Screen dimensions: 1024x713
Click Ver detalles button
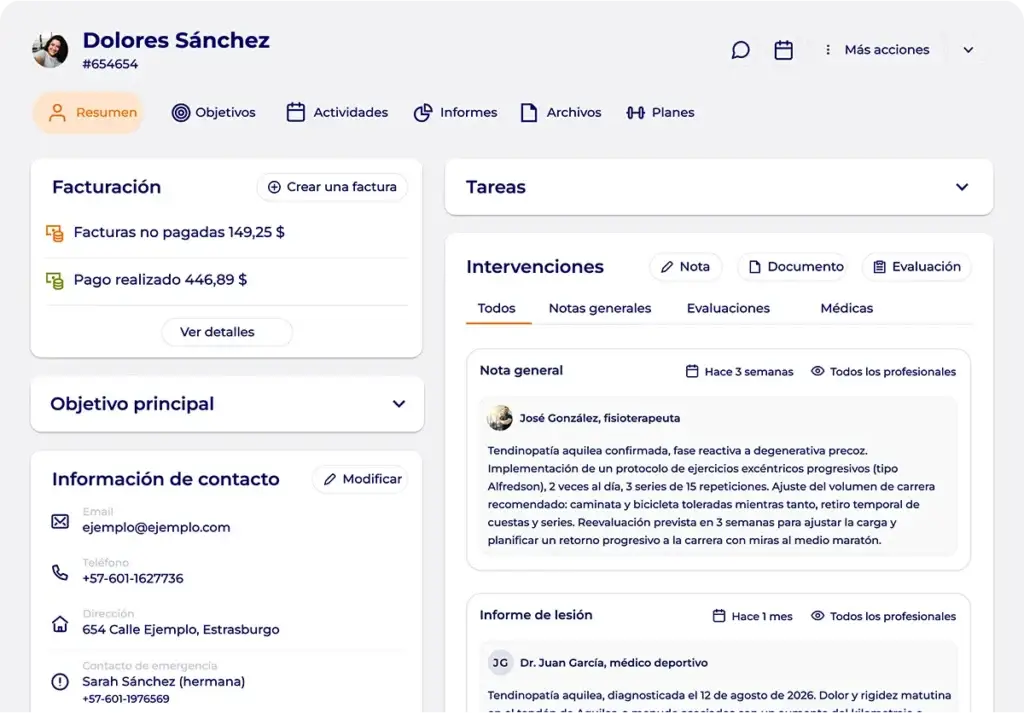pos(227,332)
